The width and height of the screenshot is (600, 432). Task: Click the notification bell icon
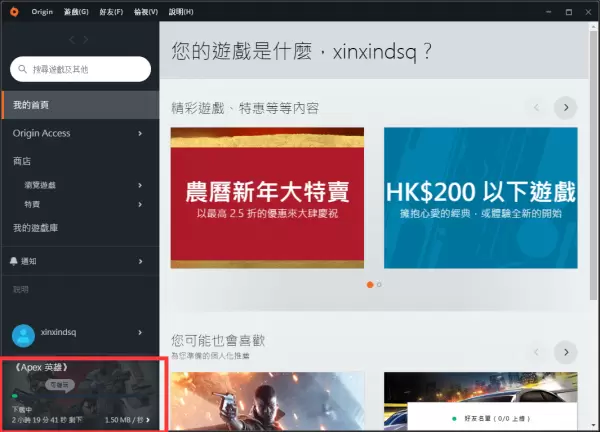(13, 261)
